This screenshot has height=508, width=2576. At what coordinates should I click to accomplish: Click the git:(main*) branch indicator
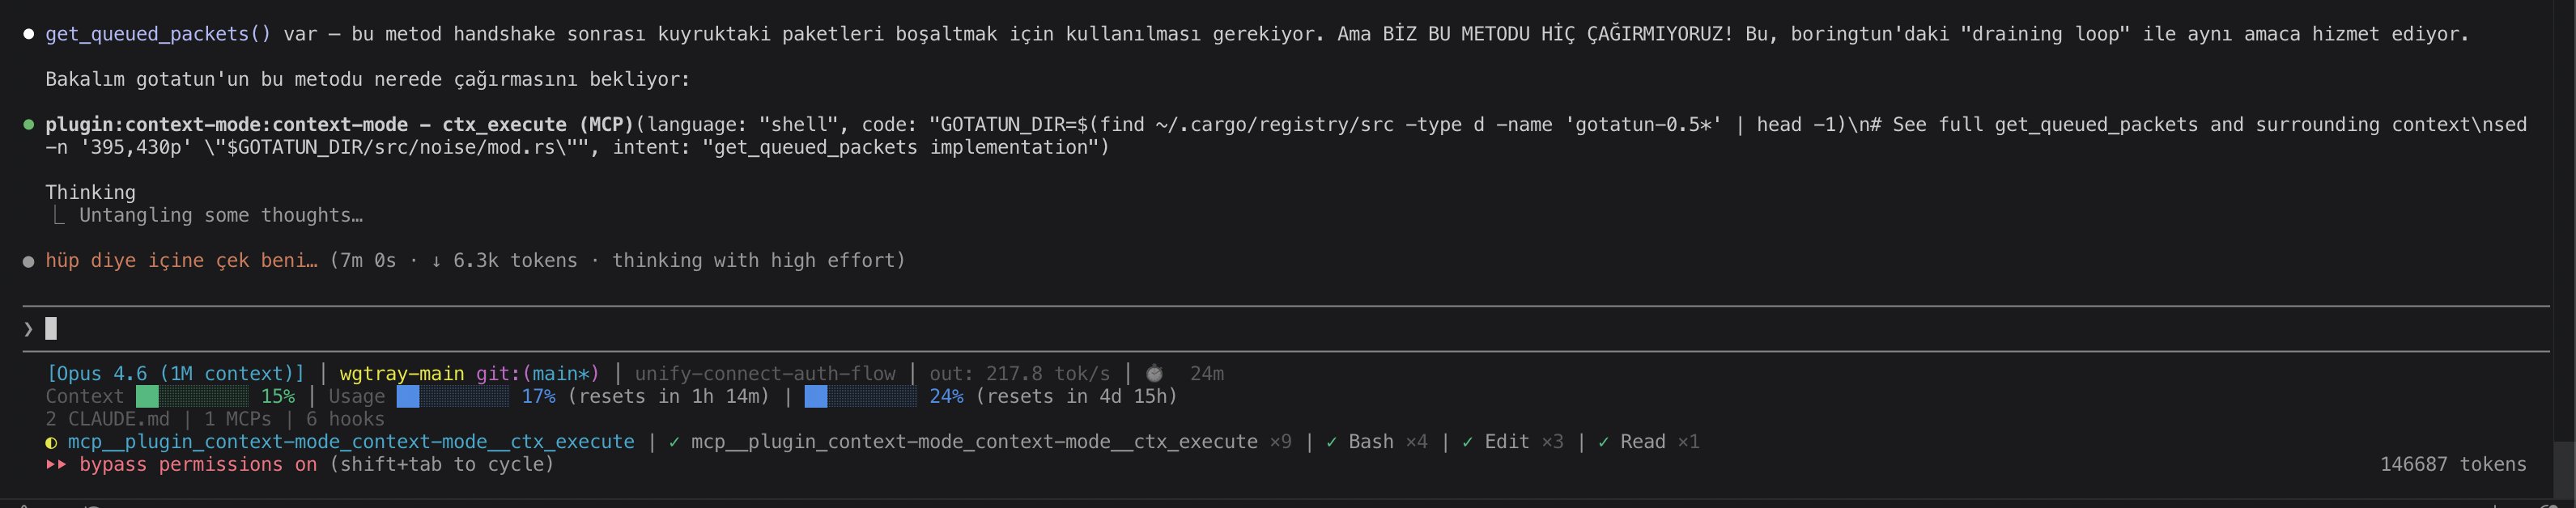pyautogui.click(x=537, y=373)
